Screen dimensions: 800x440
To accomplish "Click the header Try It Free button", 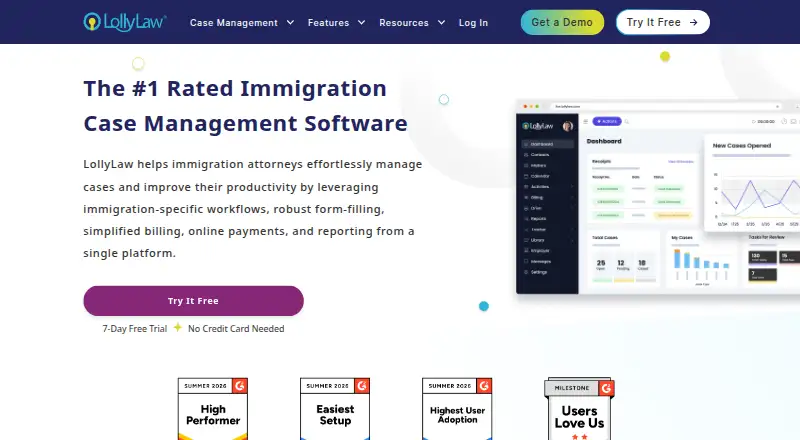I will (x=663, y=22).
